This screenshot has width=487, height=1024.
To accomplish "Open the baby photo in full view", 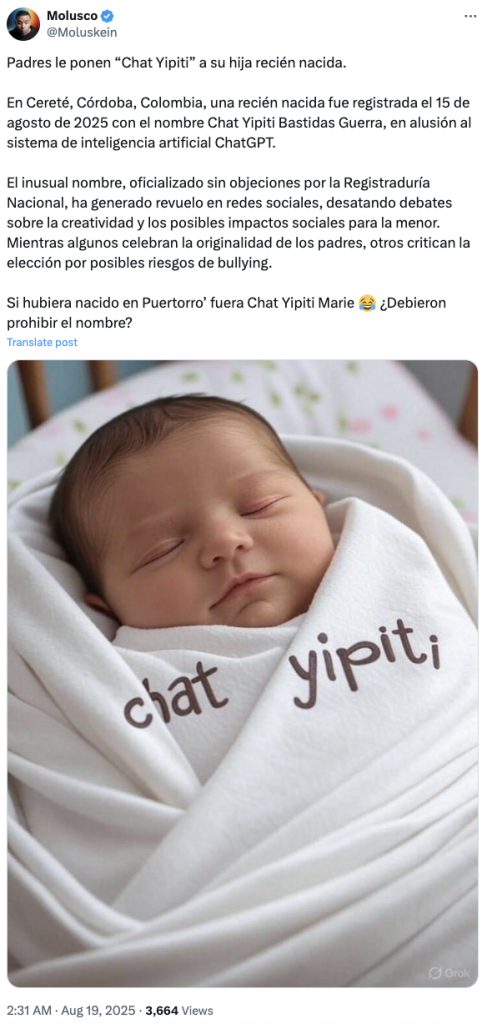I will [x=243, y=673].
